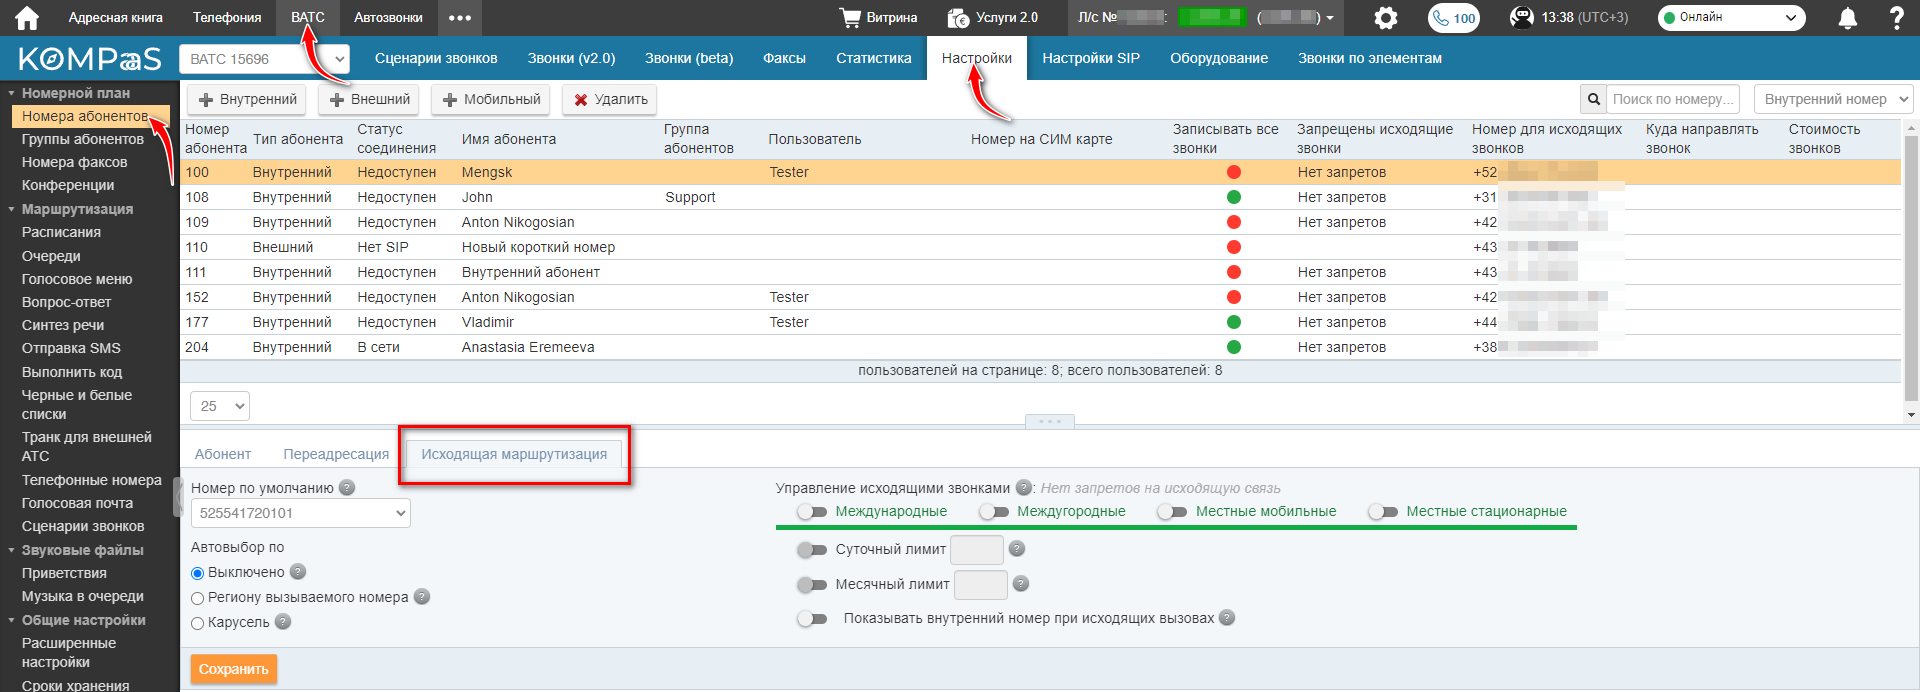Open ВАТС 15696 selector dropdown
This screenshot has width=1920, height=692.
coord(264,59)
